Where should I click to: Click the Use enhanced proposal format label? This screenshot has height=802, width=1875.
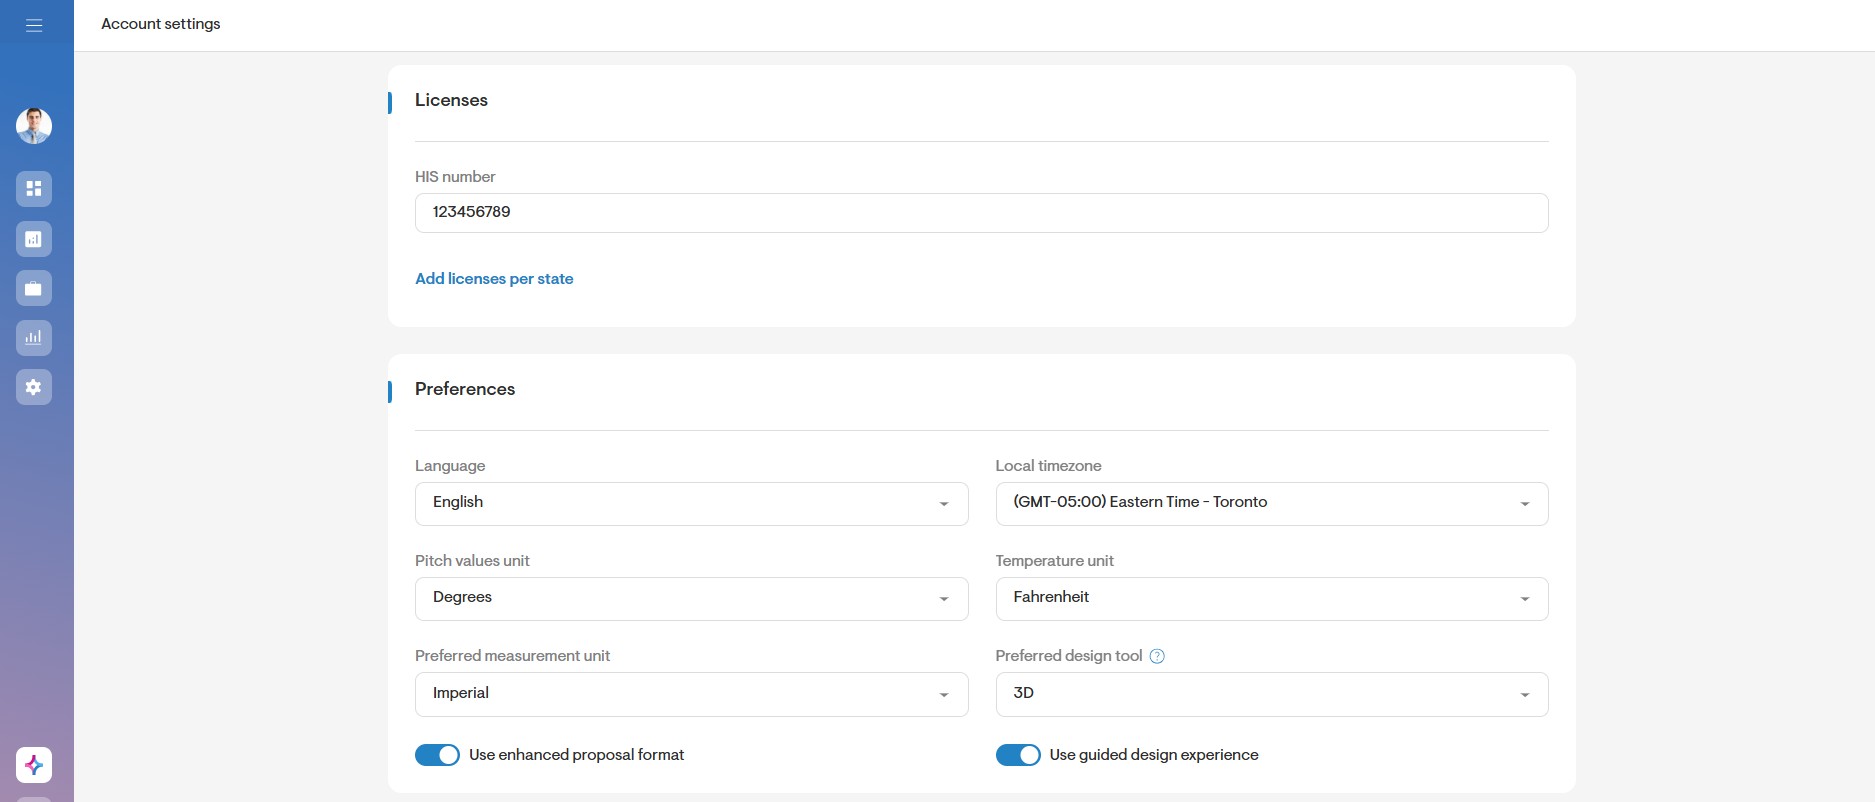[x=576, y=755]
